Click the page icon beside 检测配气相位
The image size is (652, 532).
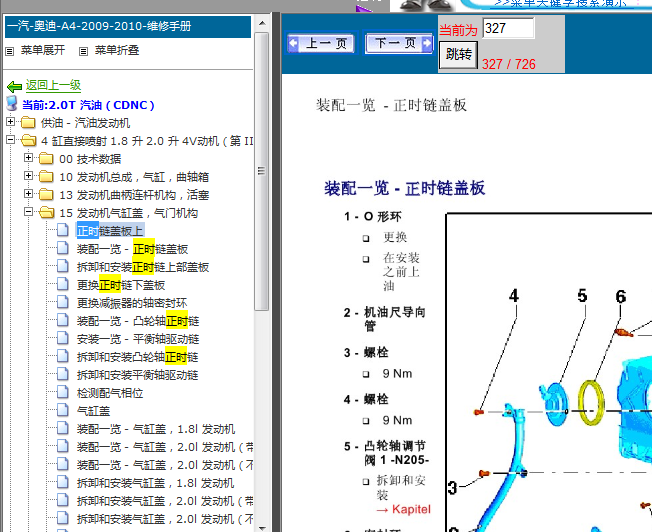click(x=63, y=392)
